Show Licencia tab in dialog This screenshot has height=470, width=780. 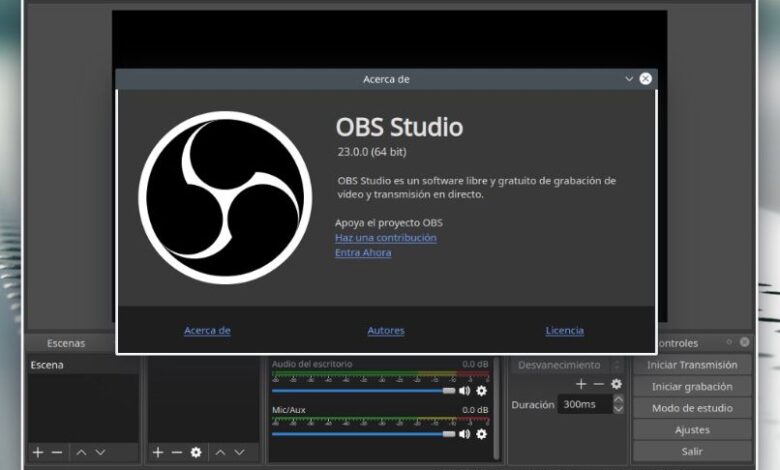coord(565,330)
